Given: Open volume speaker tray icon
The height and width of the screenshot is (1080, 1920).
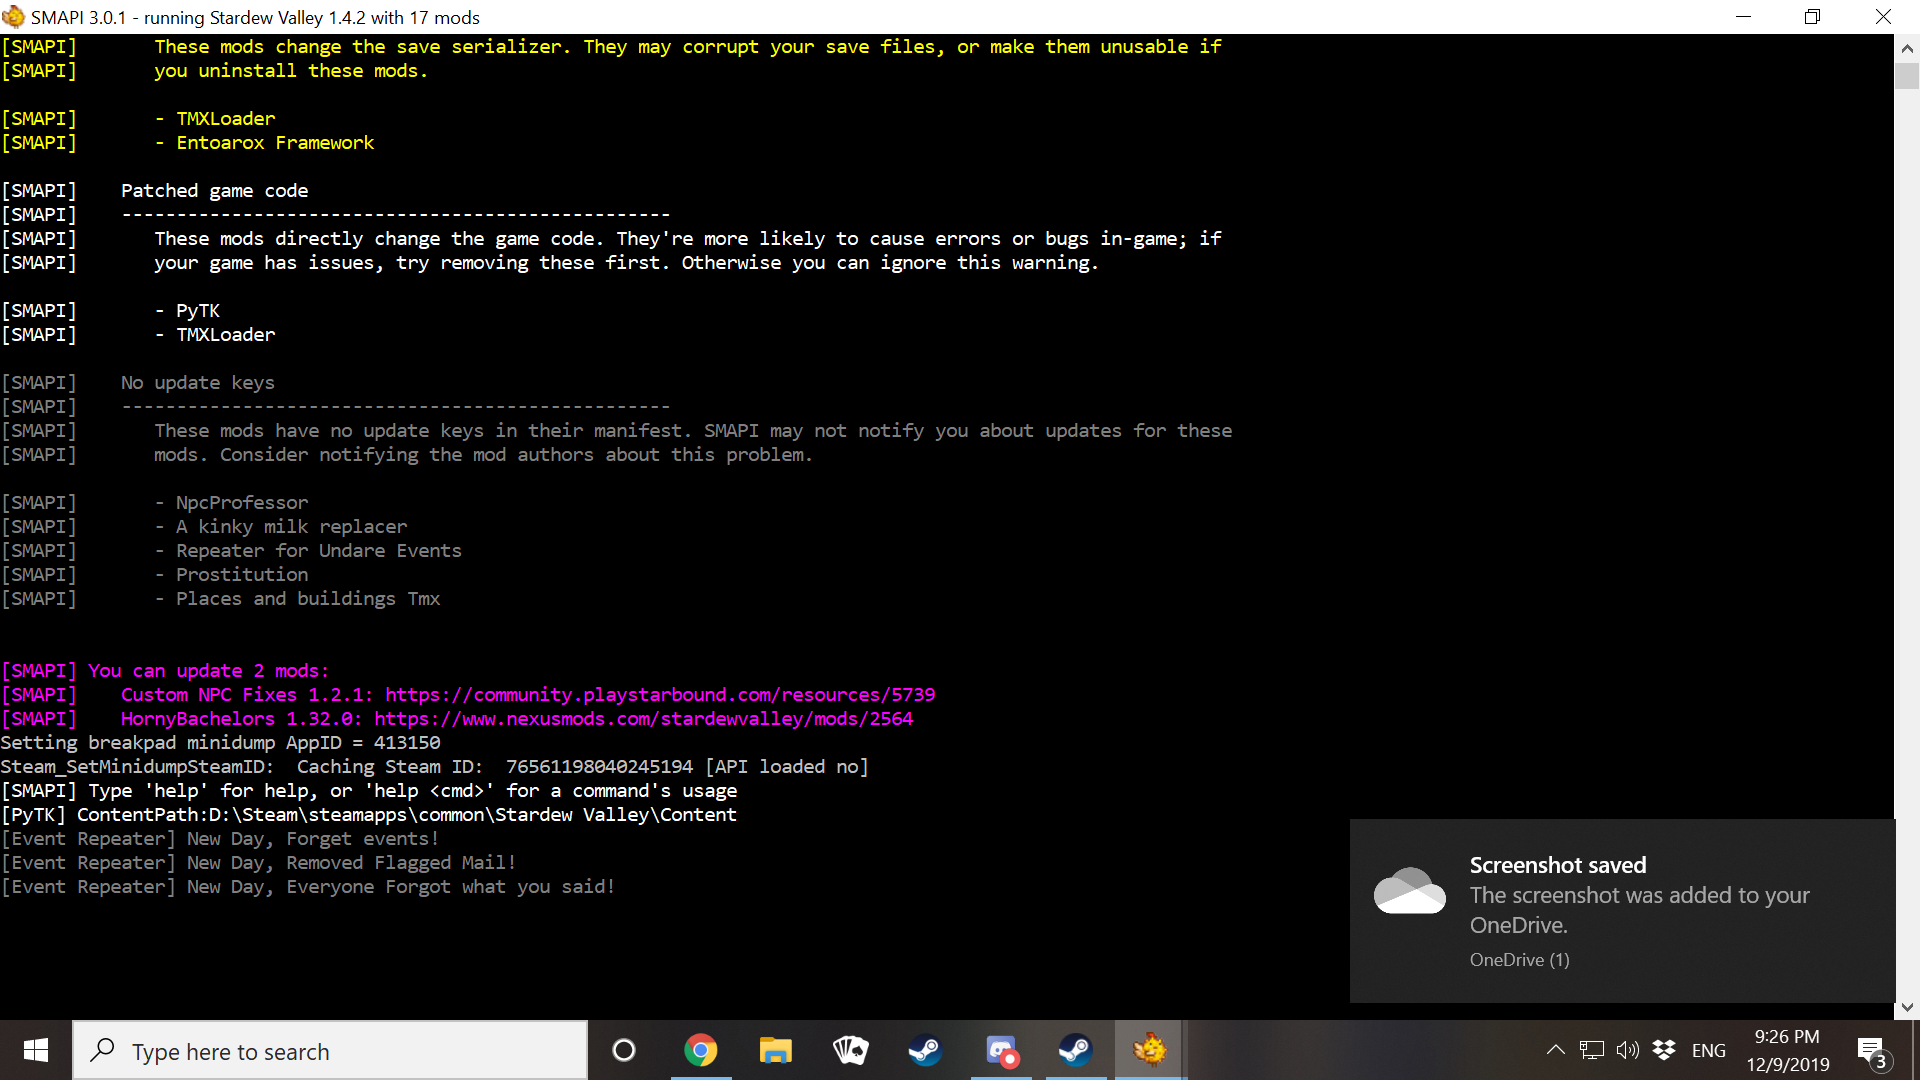Looking at the screenshot, I should 1628,1050.
